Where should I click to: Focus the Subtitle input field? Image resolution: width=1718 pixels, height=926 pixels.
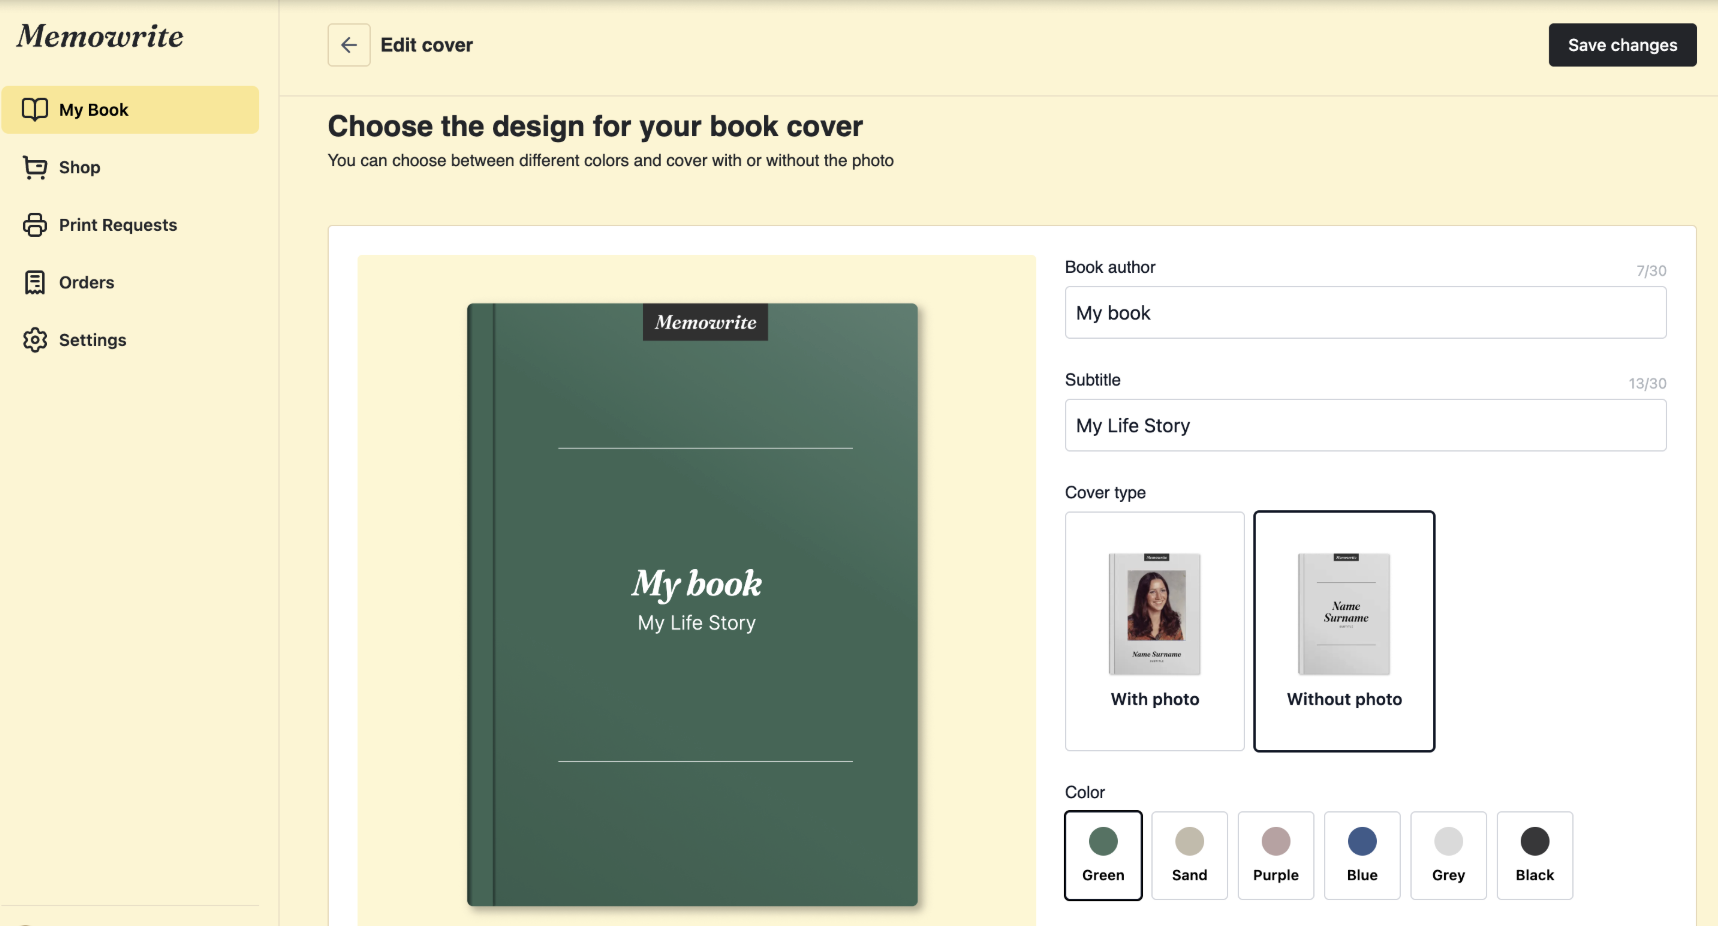[x=1365, y=426]
